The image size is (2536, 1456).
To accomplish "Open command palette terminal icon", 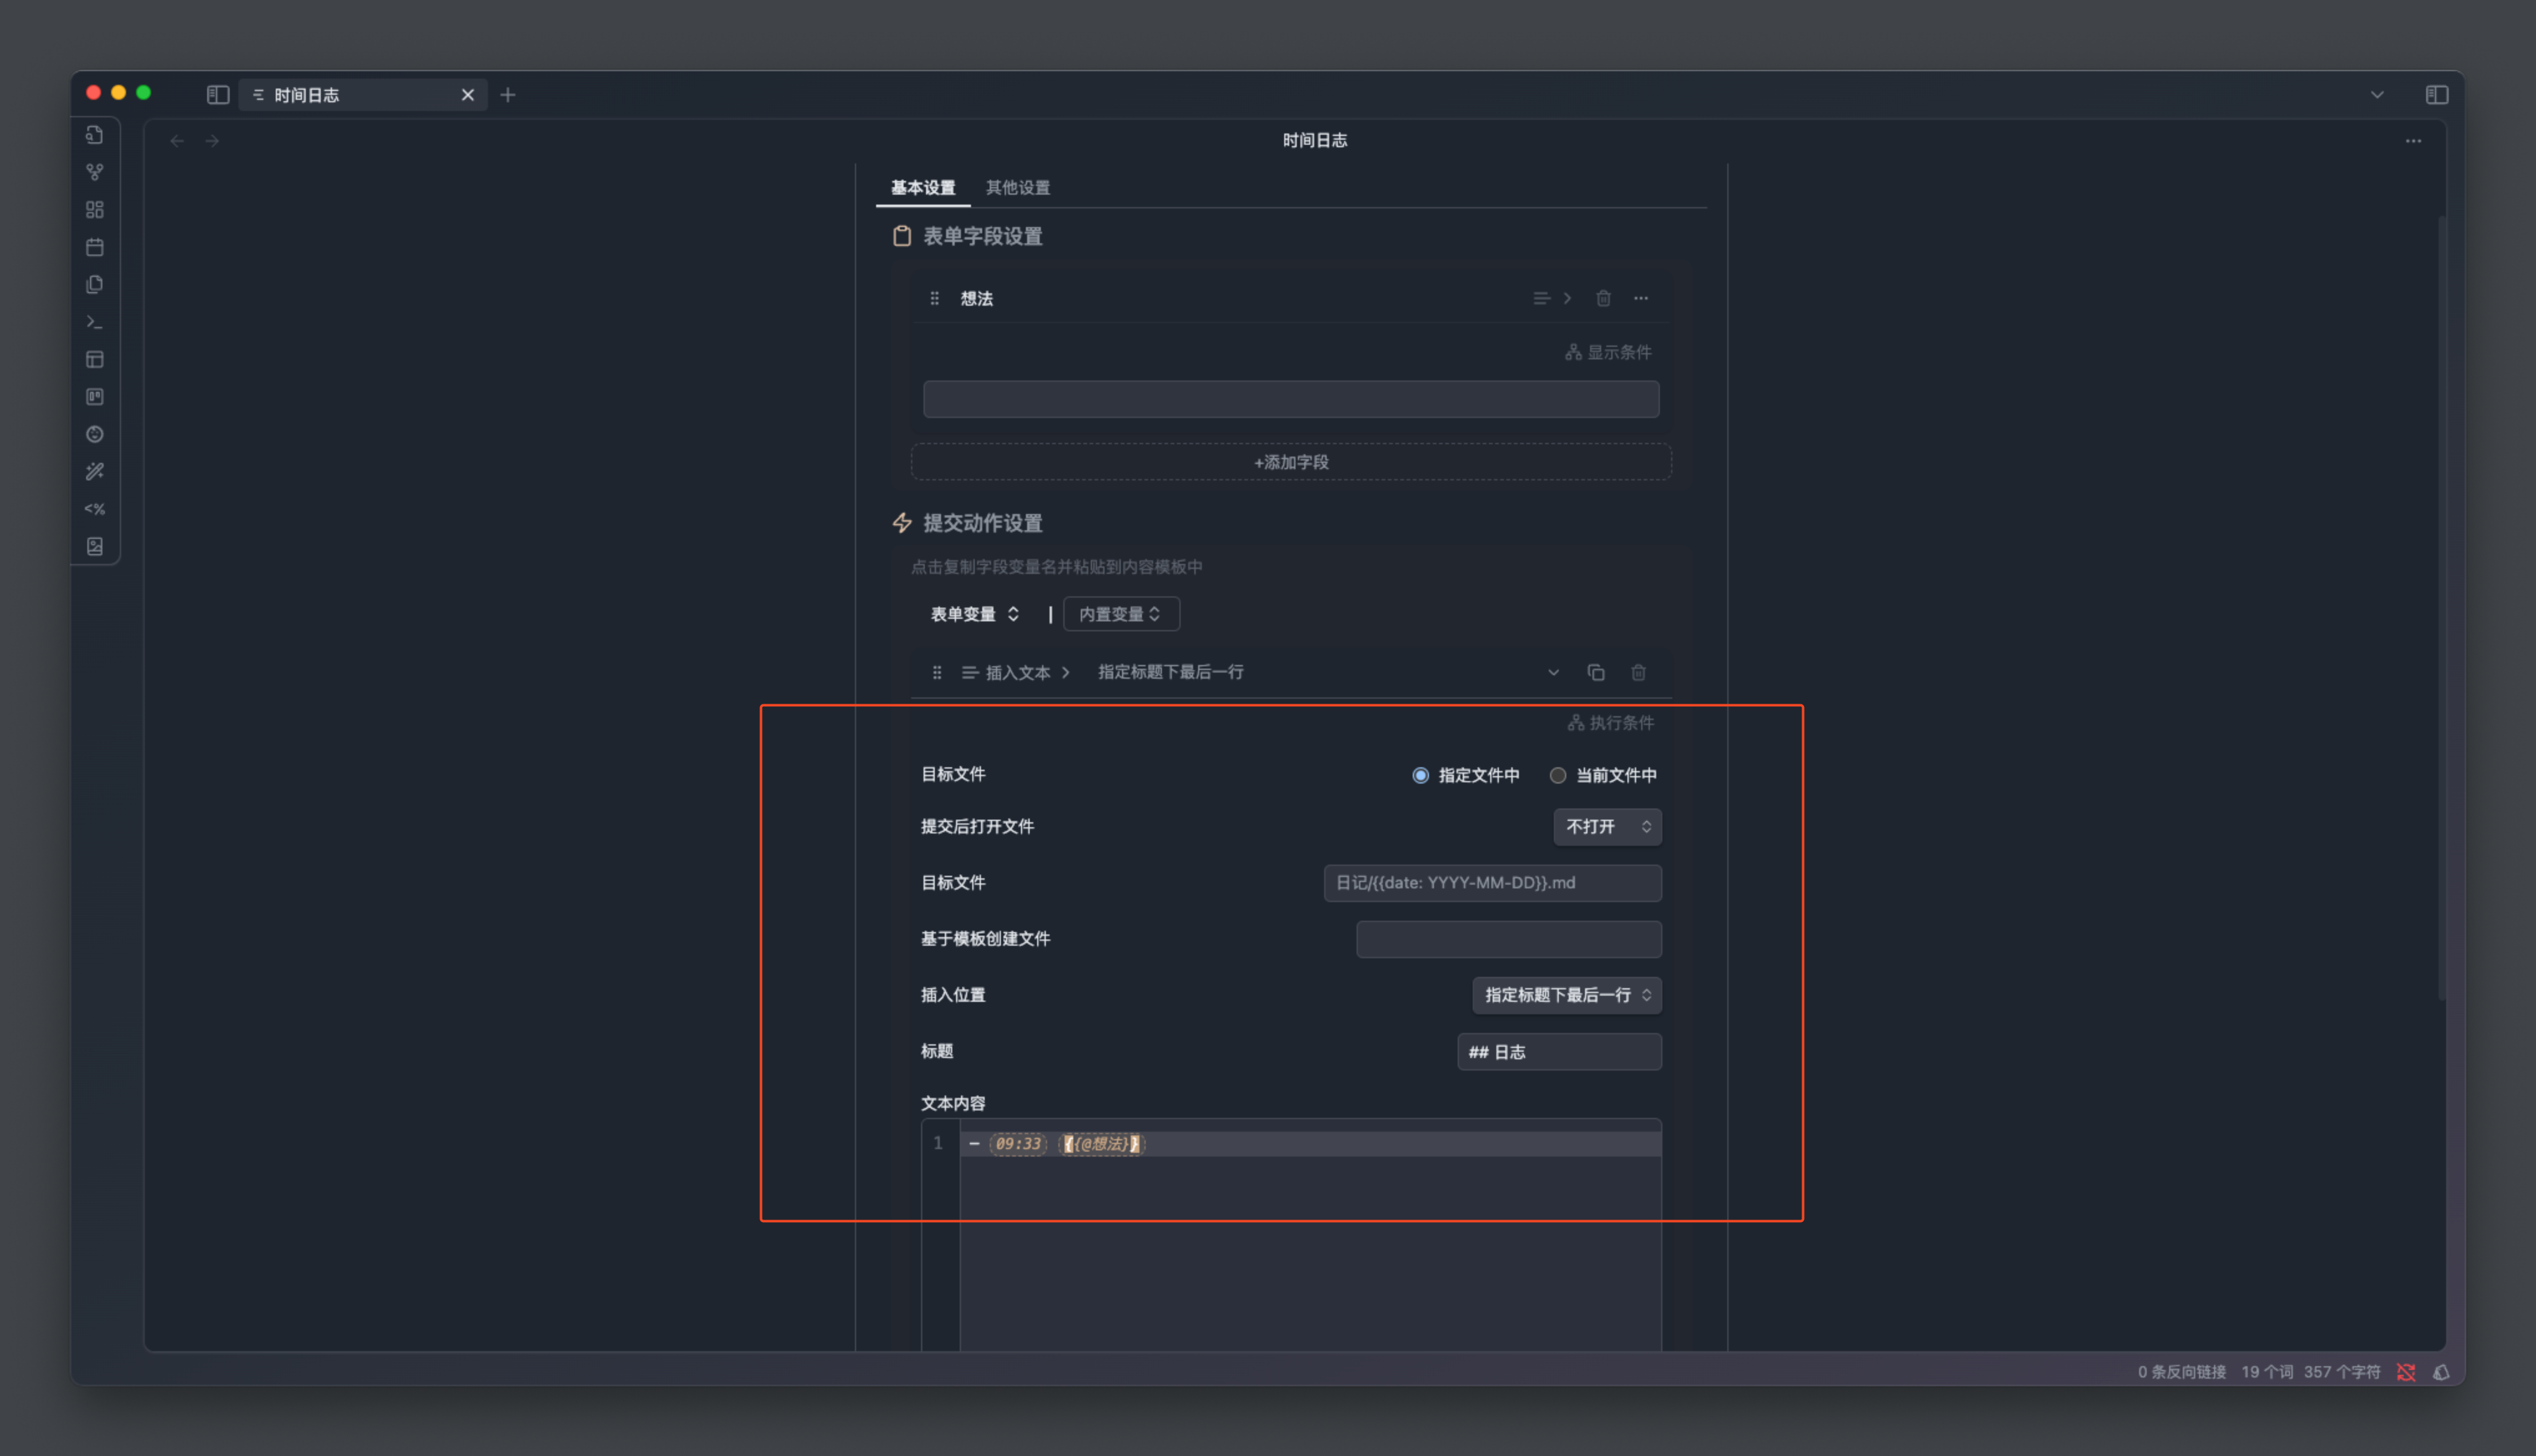I will (x=95, y=322).
